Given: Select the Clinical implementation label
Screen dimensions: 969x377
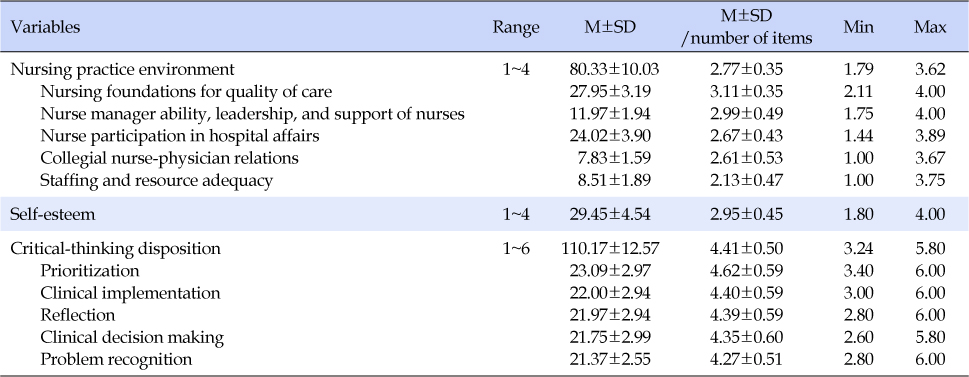Looking at the screenshot, I should point(130,293).
